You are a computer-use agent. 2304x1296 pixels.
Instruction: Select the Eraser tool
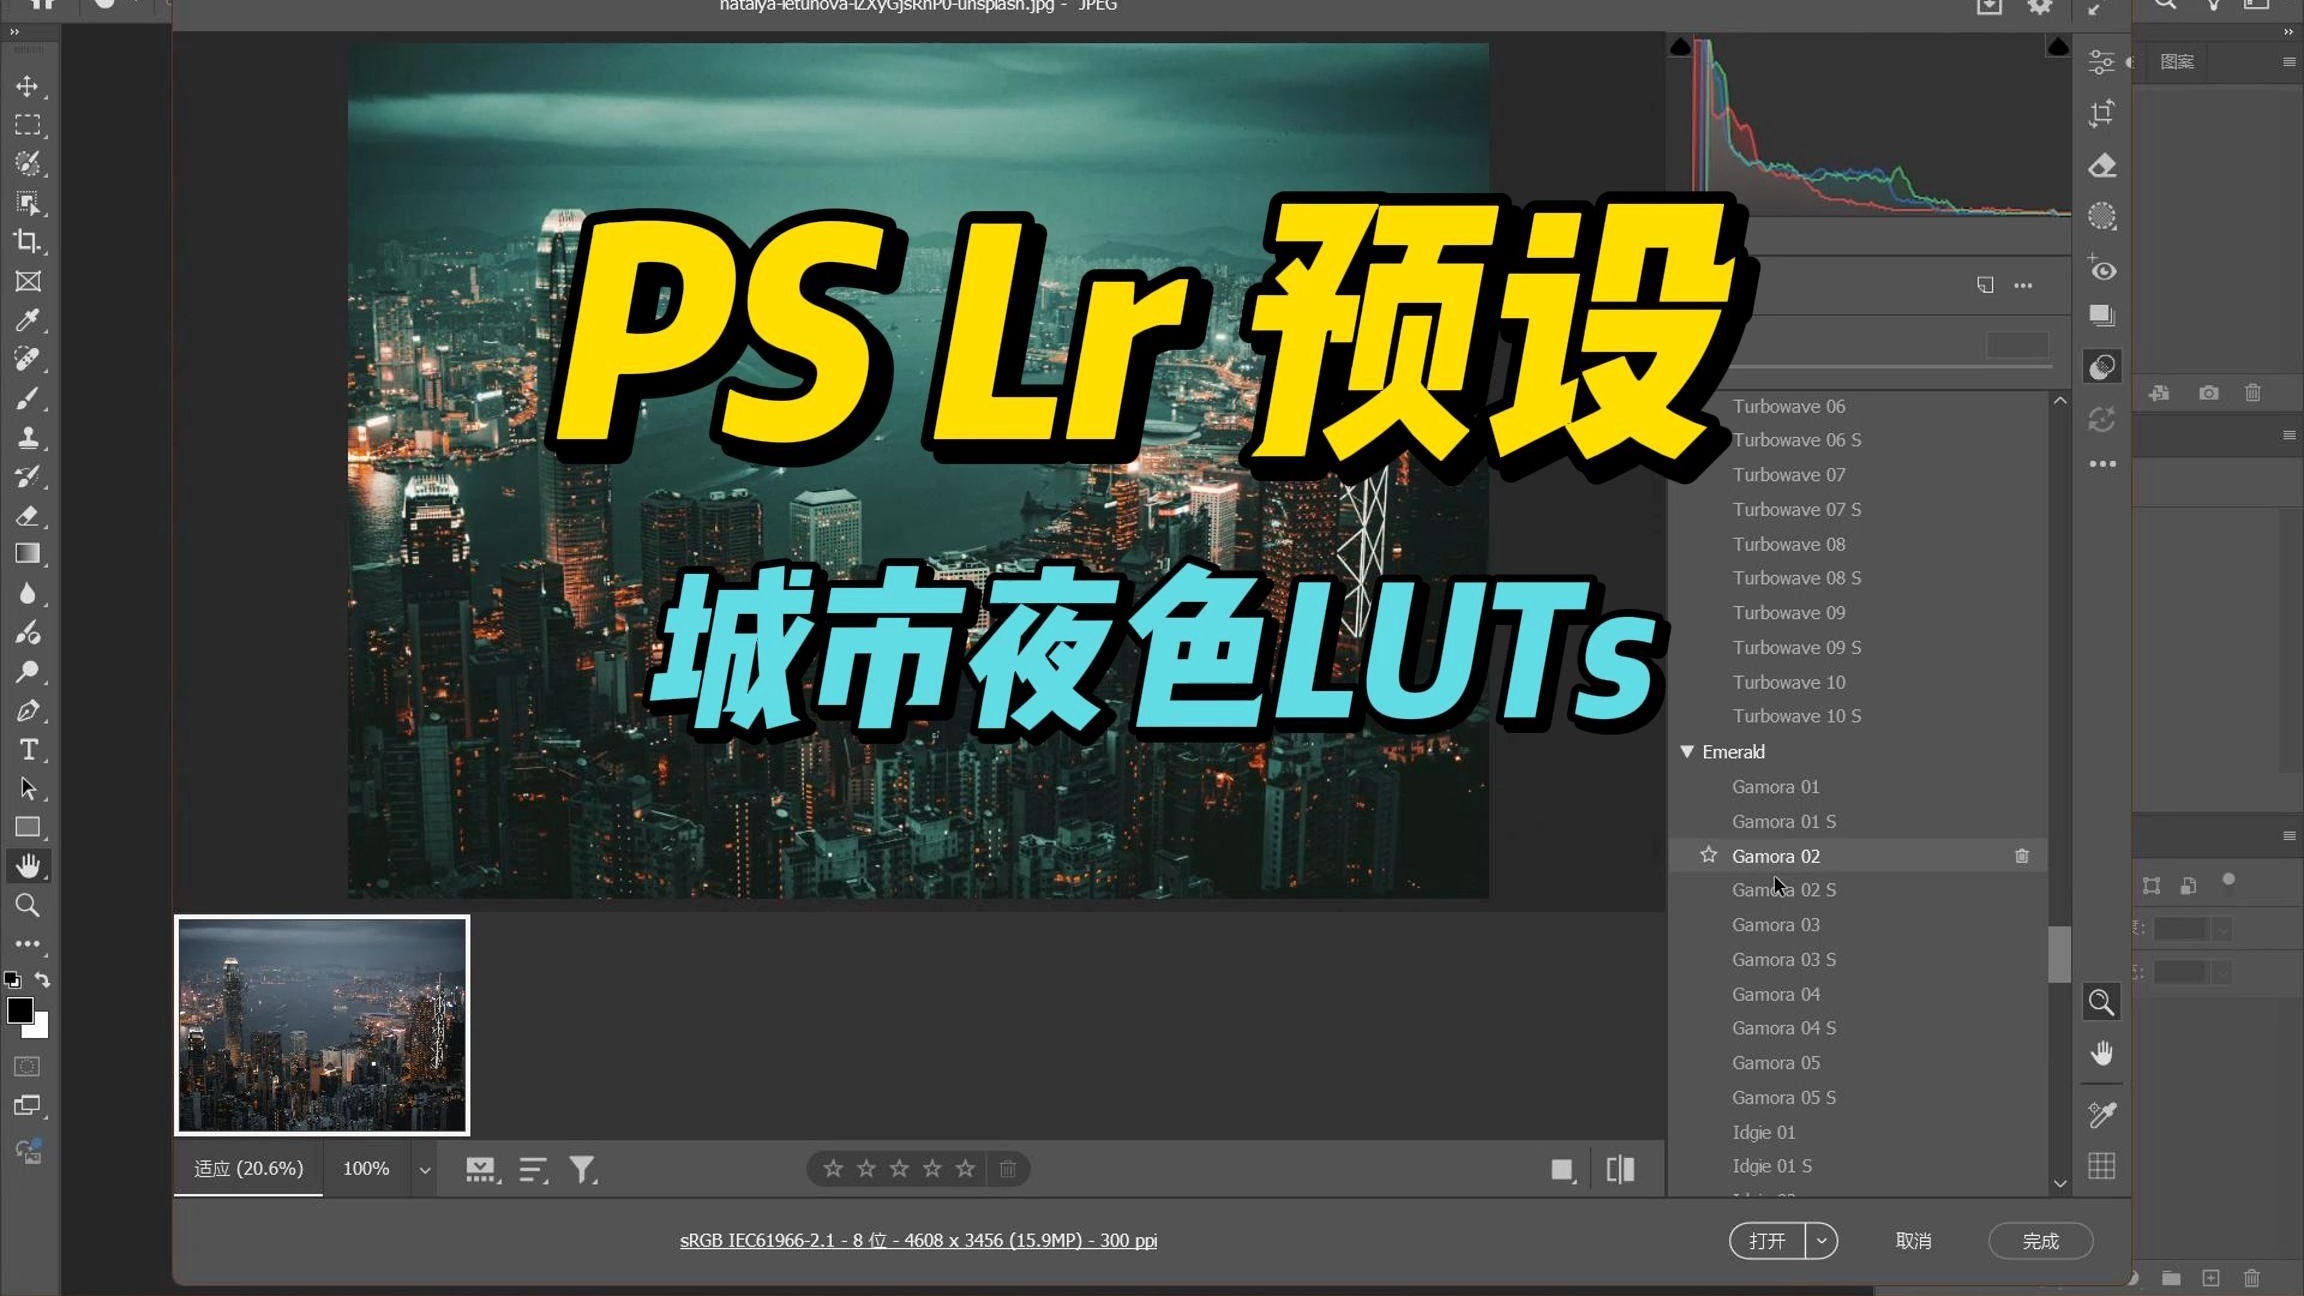[27, 515]
